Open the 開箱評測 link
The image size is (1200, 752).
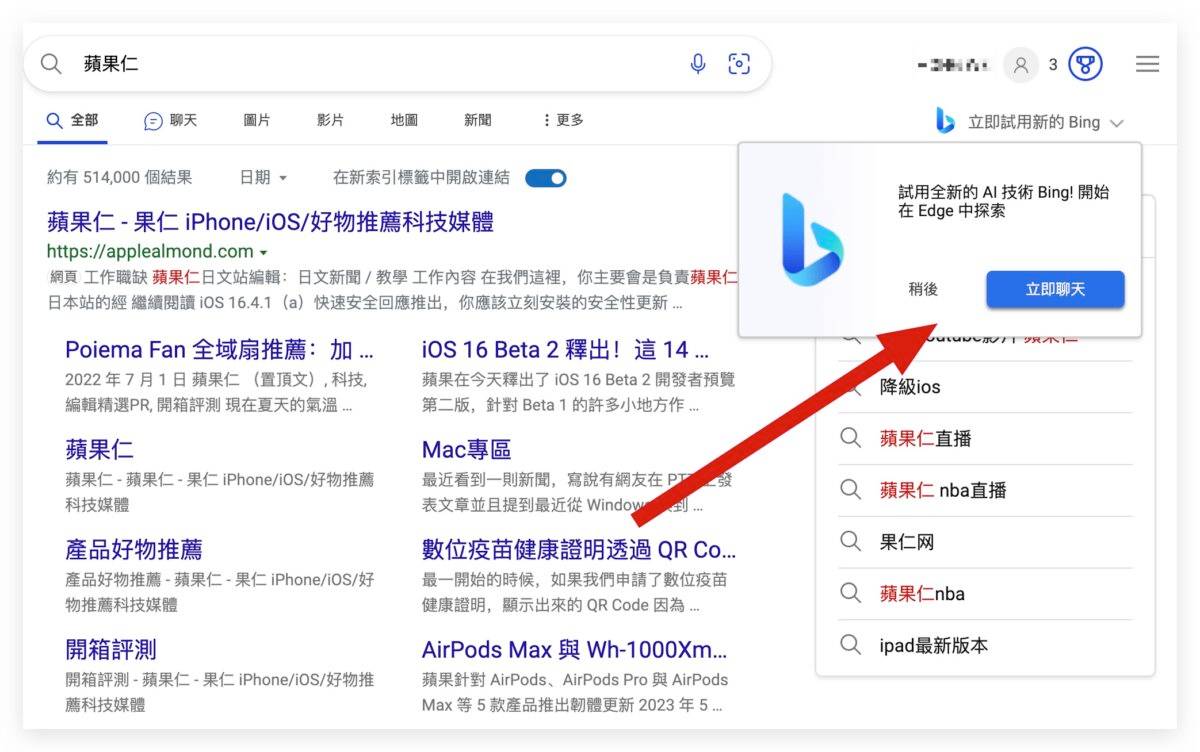(111, 649)
